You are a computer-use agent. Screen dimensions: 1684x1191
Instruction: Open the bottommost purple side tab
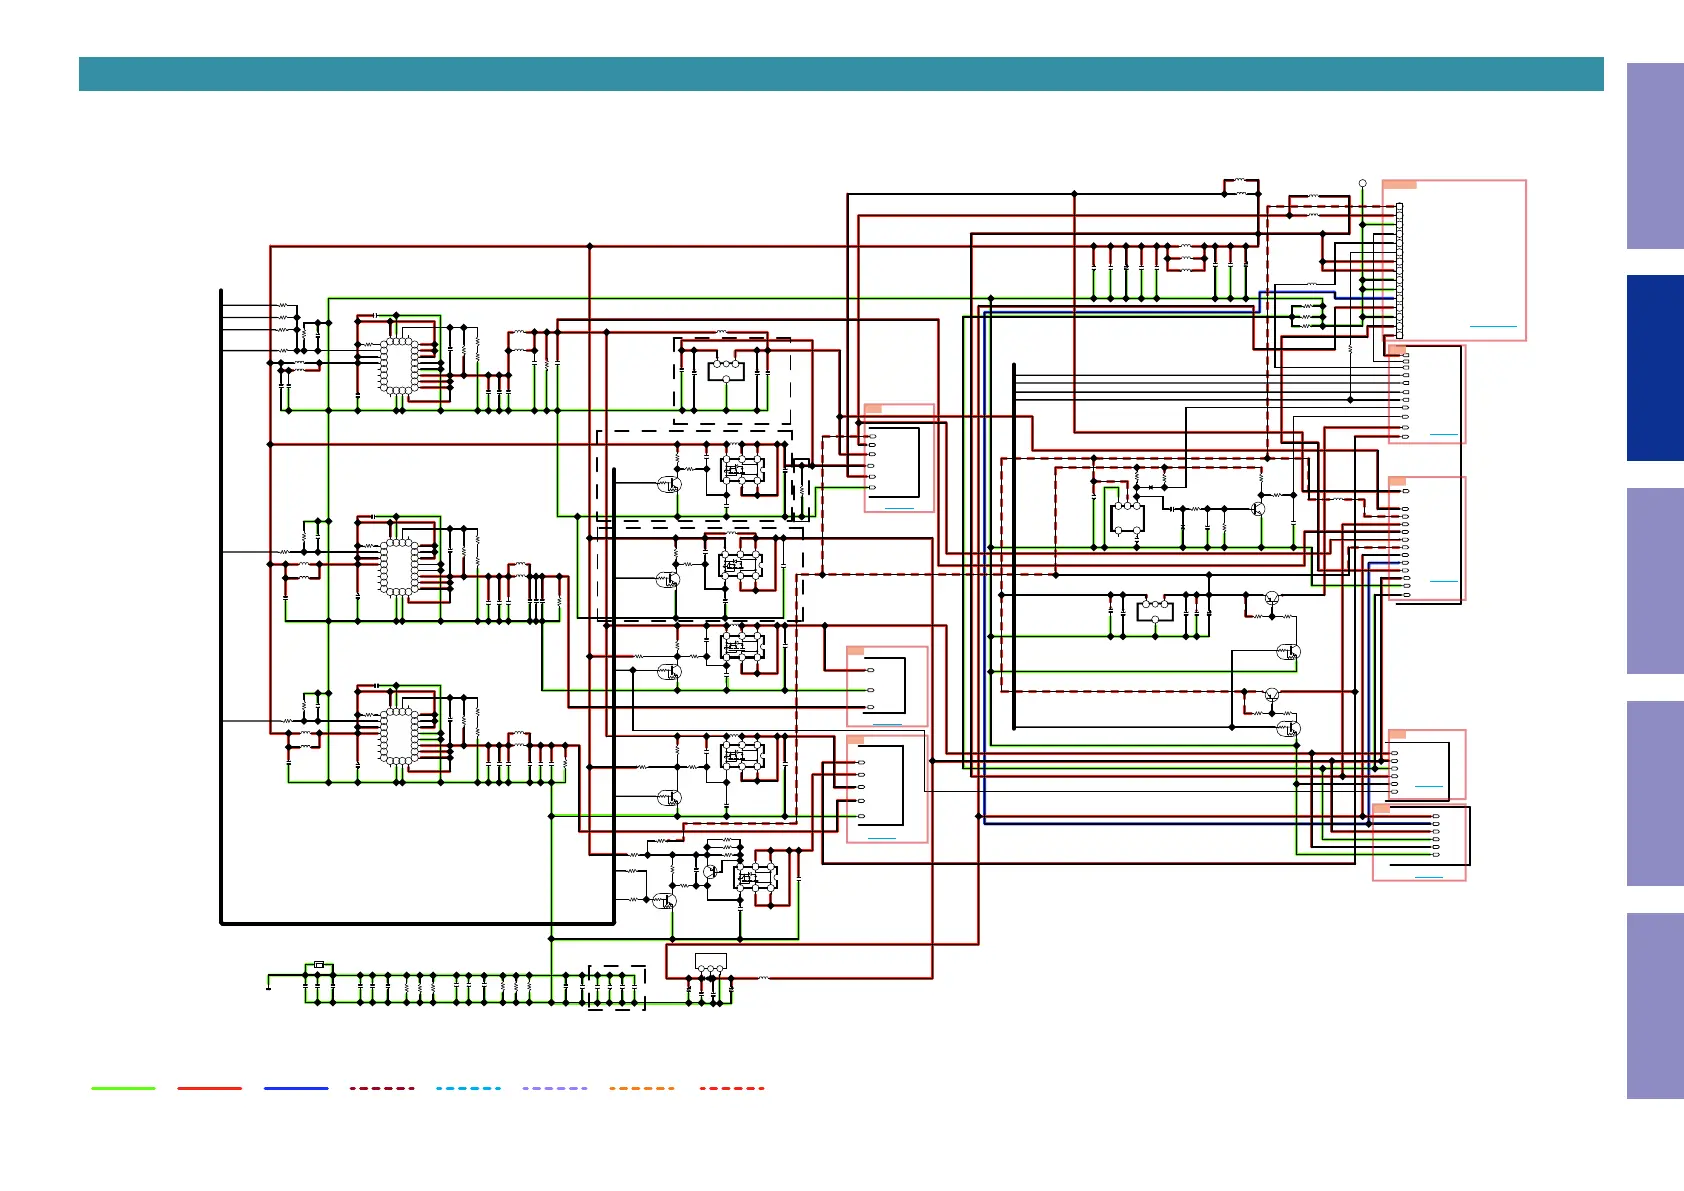point(1655,1006)
